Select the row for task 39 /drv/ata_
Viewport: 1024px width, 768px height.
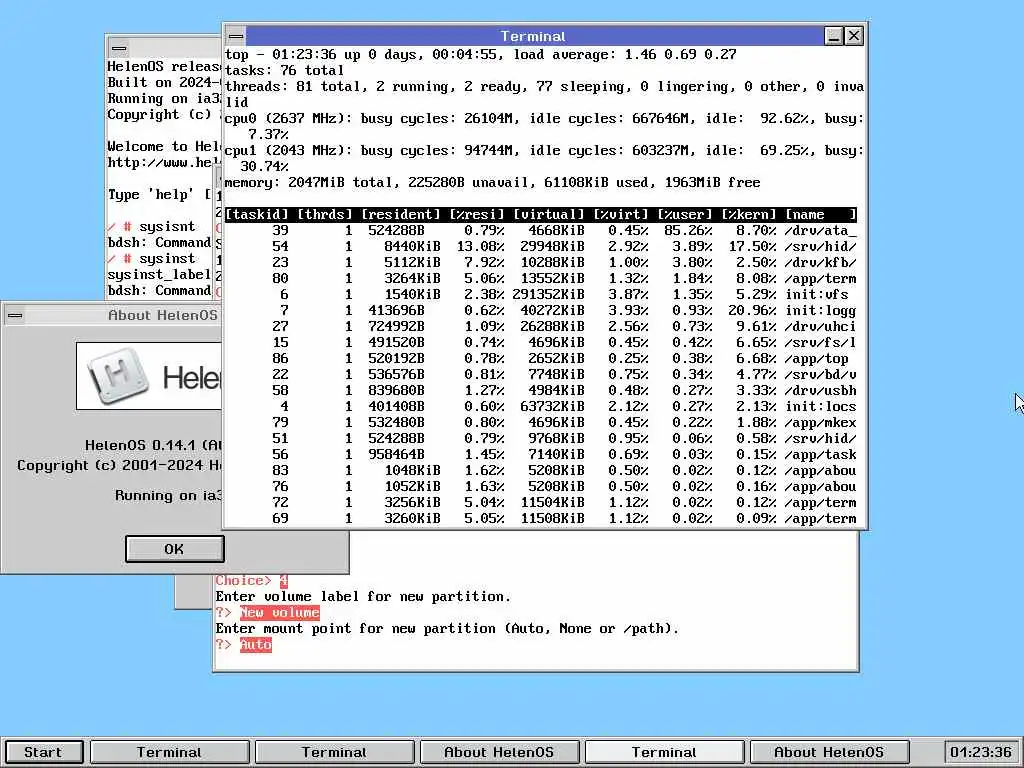point(540,231)
